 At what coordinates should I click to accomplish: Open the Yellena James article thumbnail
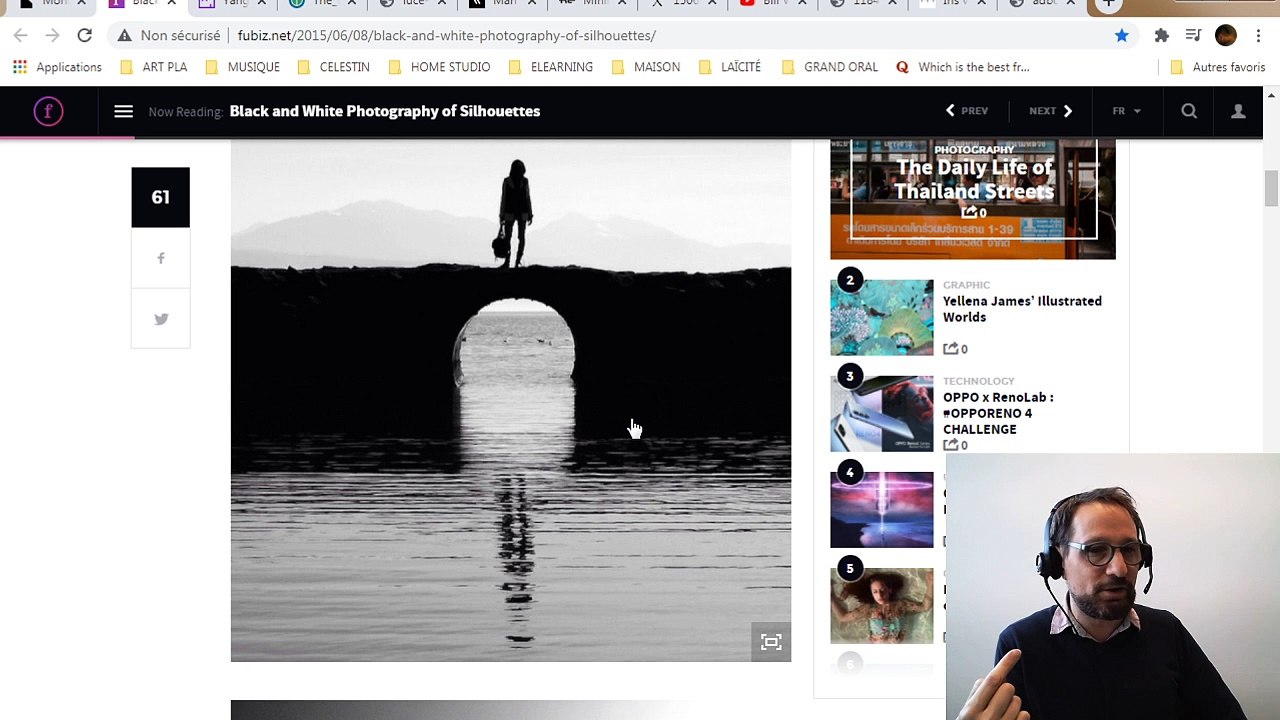tap(881, 317)
